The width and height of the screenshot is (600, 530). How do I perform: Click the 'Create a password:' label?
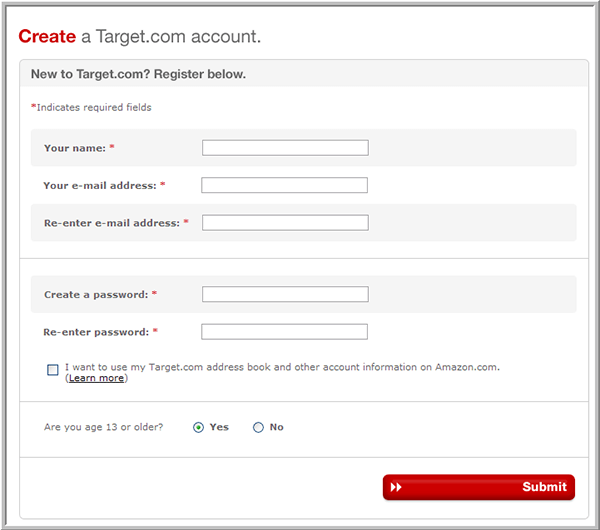96,295
